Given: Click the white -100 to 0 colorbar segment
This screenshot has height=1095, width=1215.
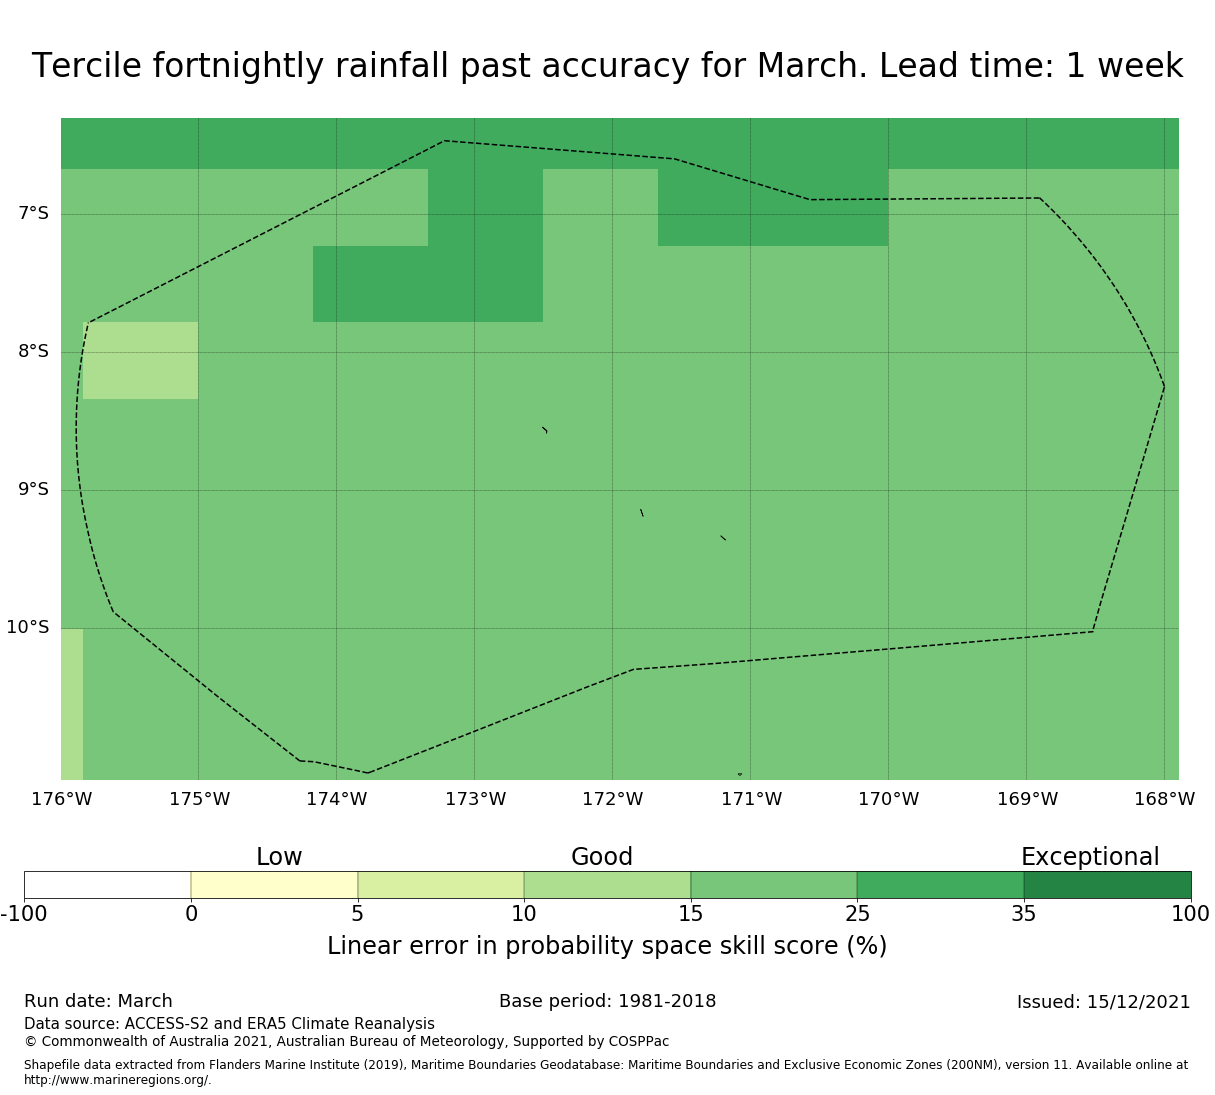Looking at the screenshot, I should (x=107, y=885).
